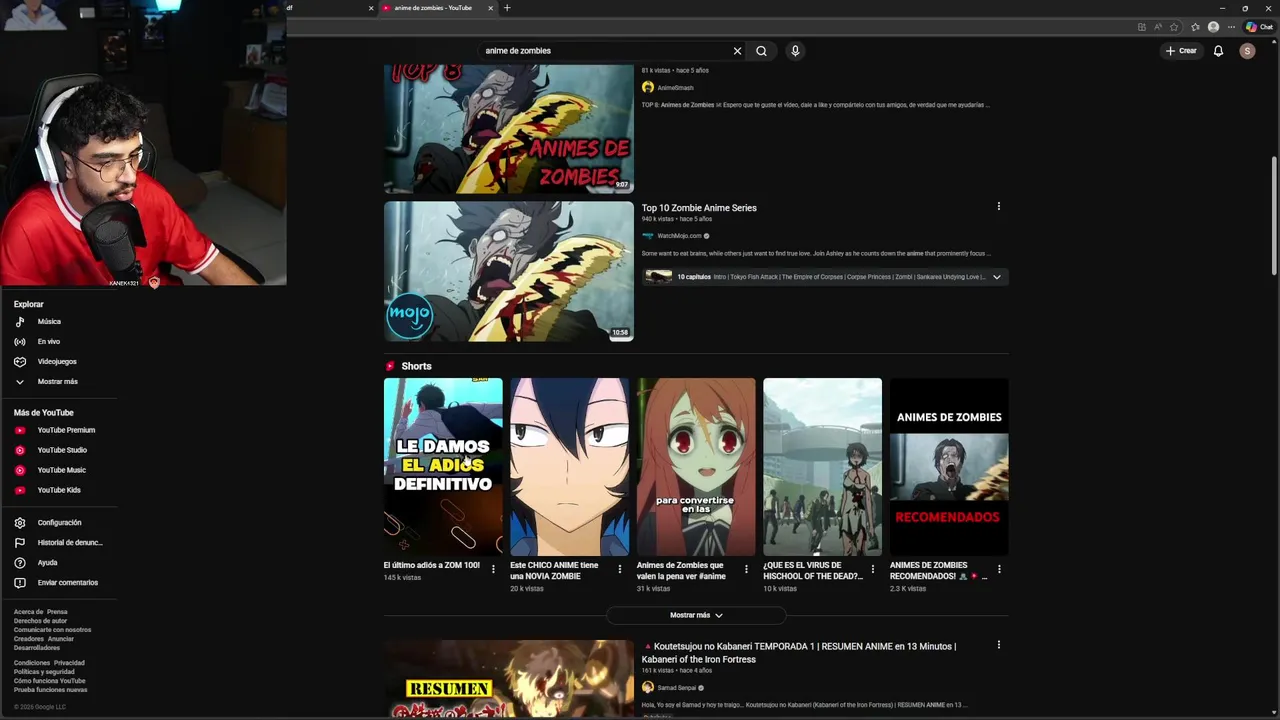Viewport: 1280px width, 720px height.
Task: Play the short 'LE DAMOS EL ADIÓS DEFINITIVO'
Action: pos(443,467)
